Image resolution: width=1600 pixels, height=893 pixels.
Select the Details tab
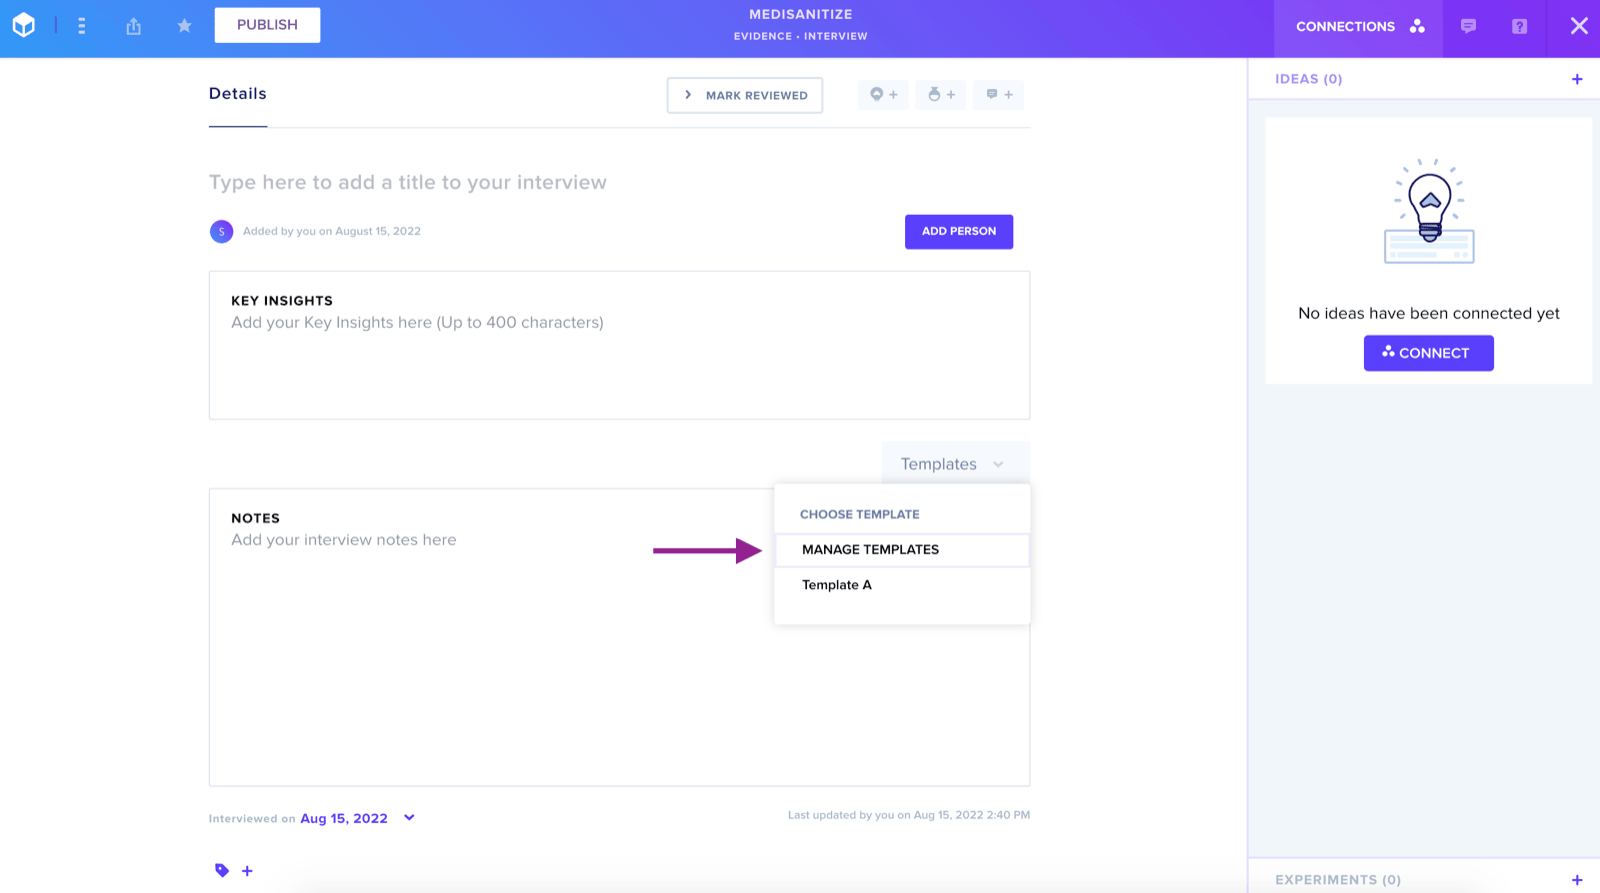click(x=238, y=94)
